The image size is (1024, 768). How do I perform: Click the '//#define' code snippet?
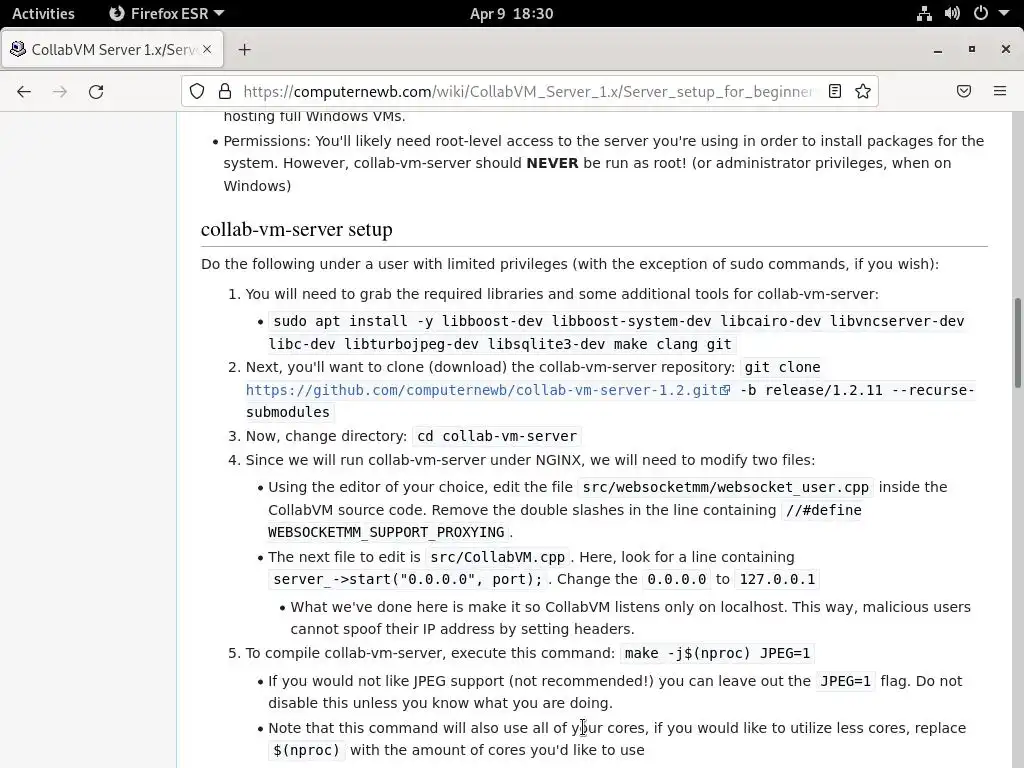coord(824,510)
